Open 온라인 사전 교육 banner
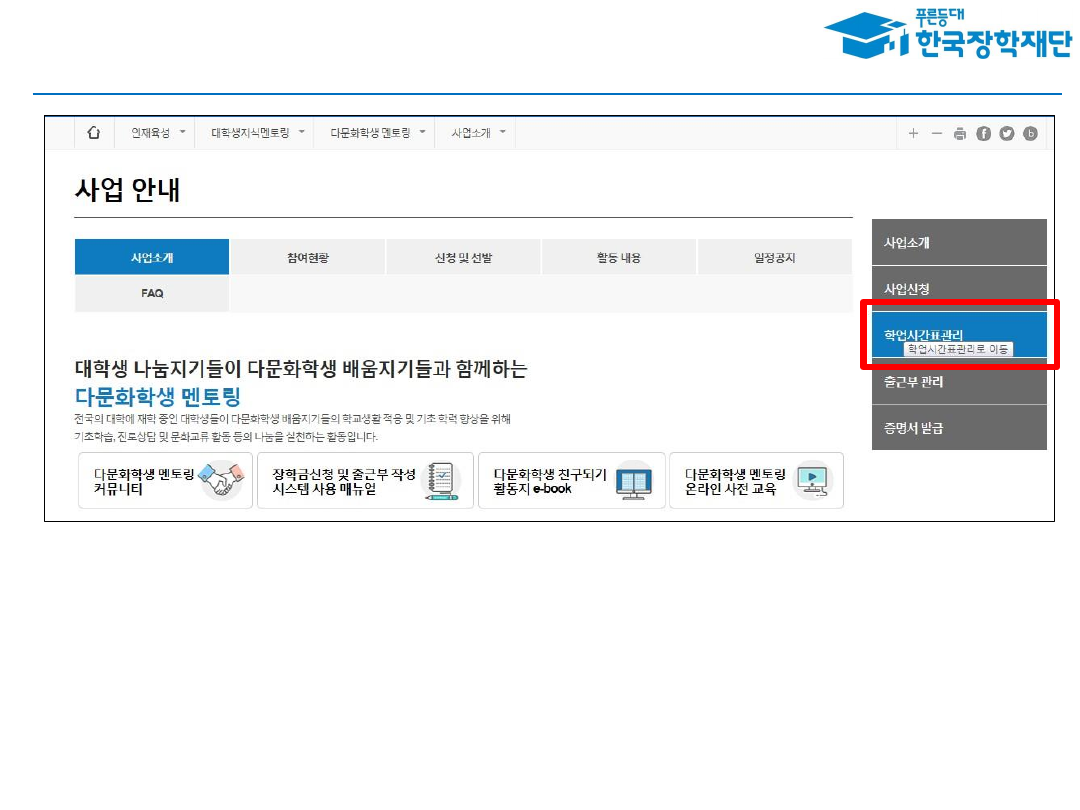The height and width of the screenshot is (810, 1080). click(756, 481)
